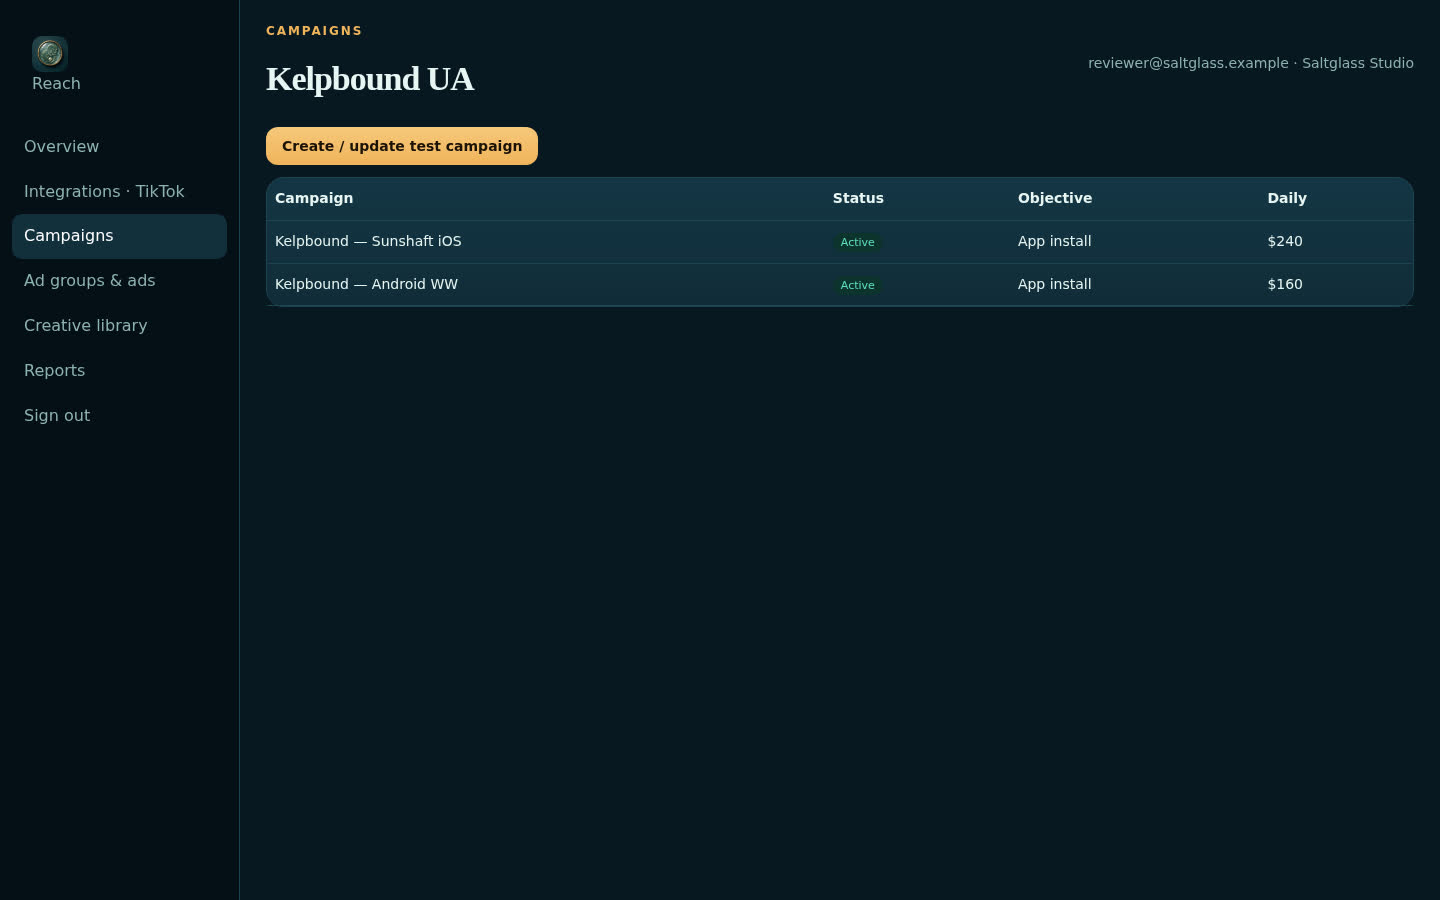Click App install objective for Android WW
This screenshot has width=1440, height=900.
click(1054, 284)
